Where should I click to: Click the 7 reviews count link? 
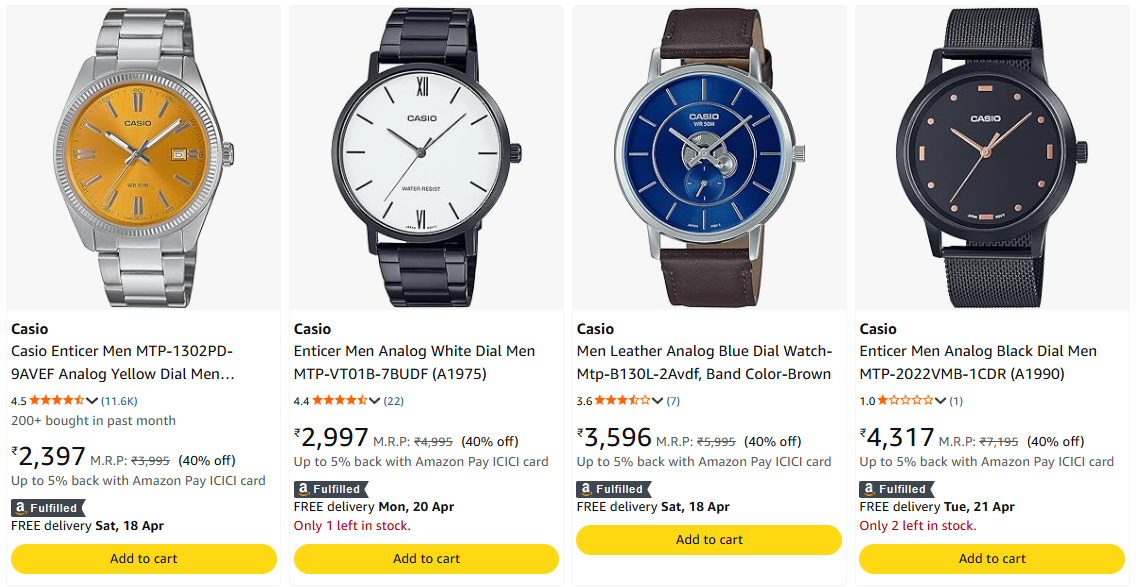(673, 401)
